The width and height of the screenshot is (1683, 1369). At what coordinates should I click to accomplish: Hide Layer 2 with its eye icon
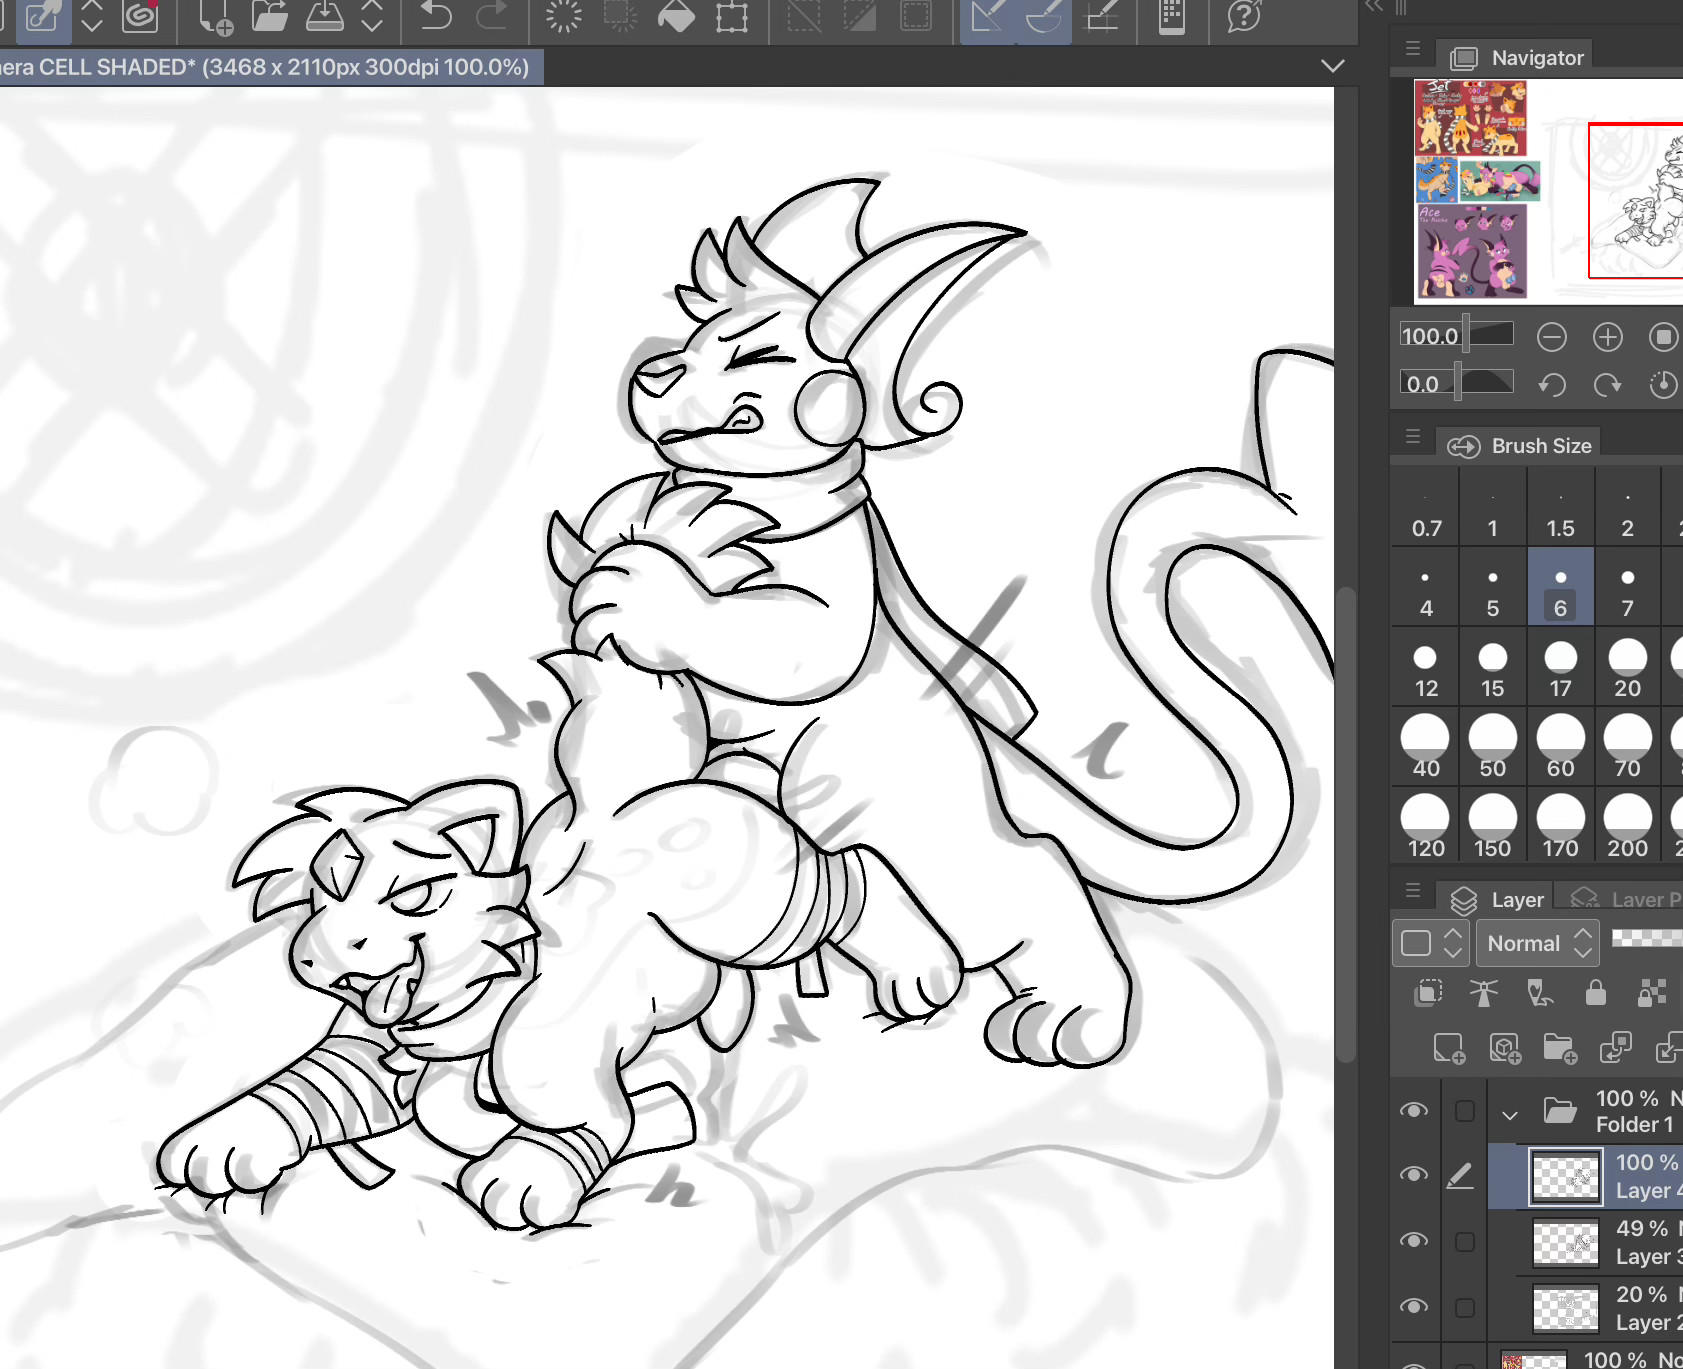[x=1414, y=1307]
